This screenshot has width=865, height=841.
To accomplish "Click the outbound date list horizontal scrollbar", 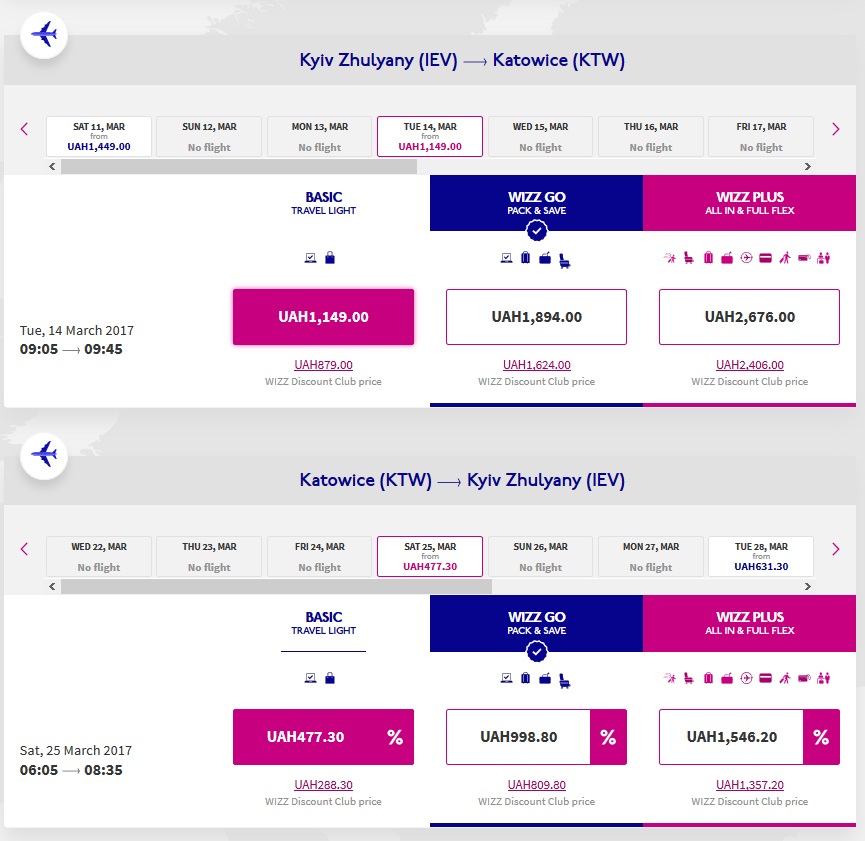I will pos(238,167).
